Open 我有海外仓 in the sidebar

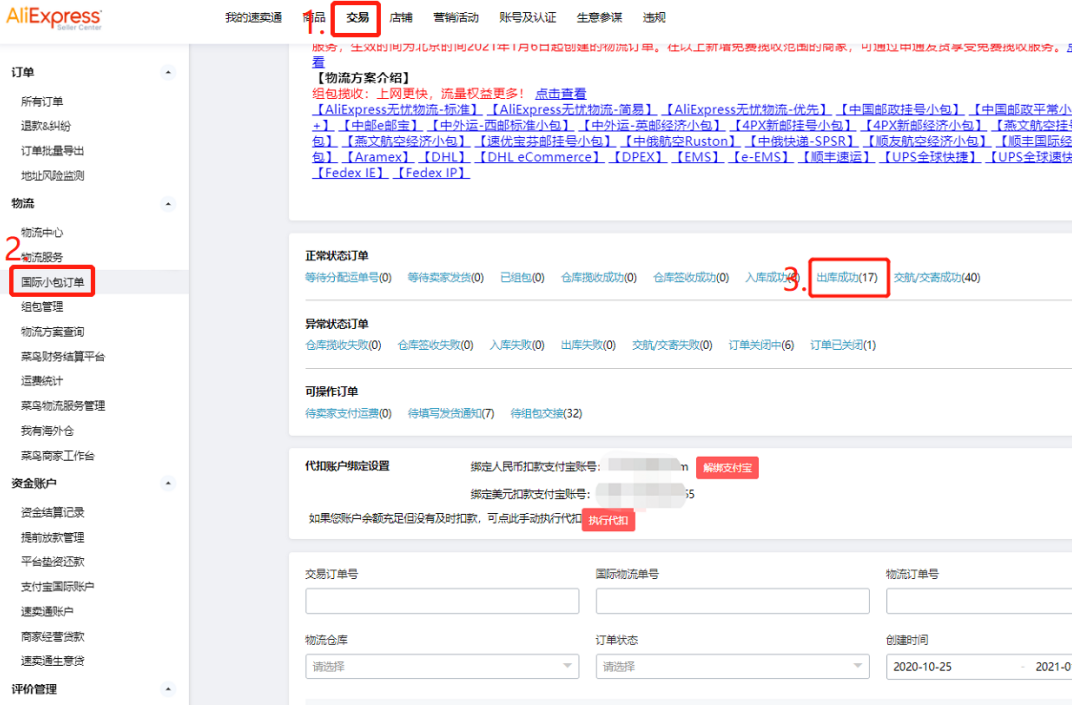[47, 431]
